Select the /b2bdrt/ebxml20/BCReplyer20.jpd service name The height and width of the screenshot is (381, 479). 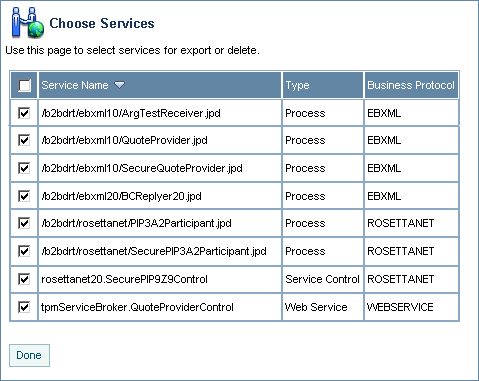pos(121,196)
